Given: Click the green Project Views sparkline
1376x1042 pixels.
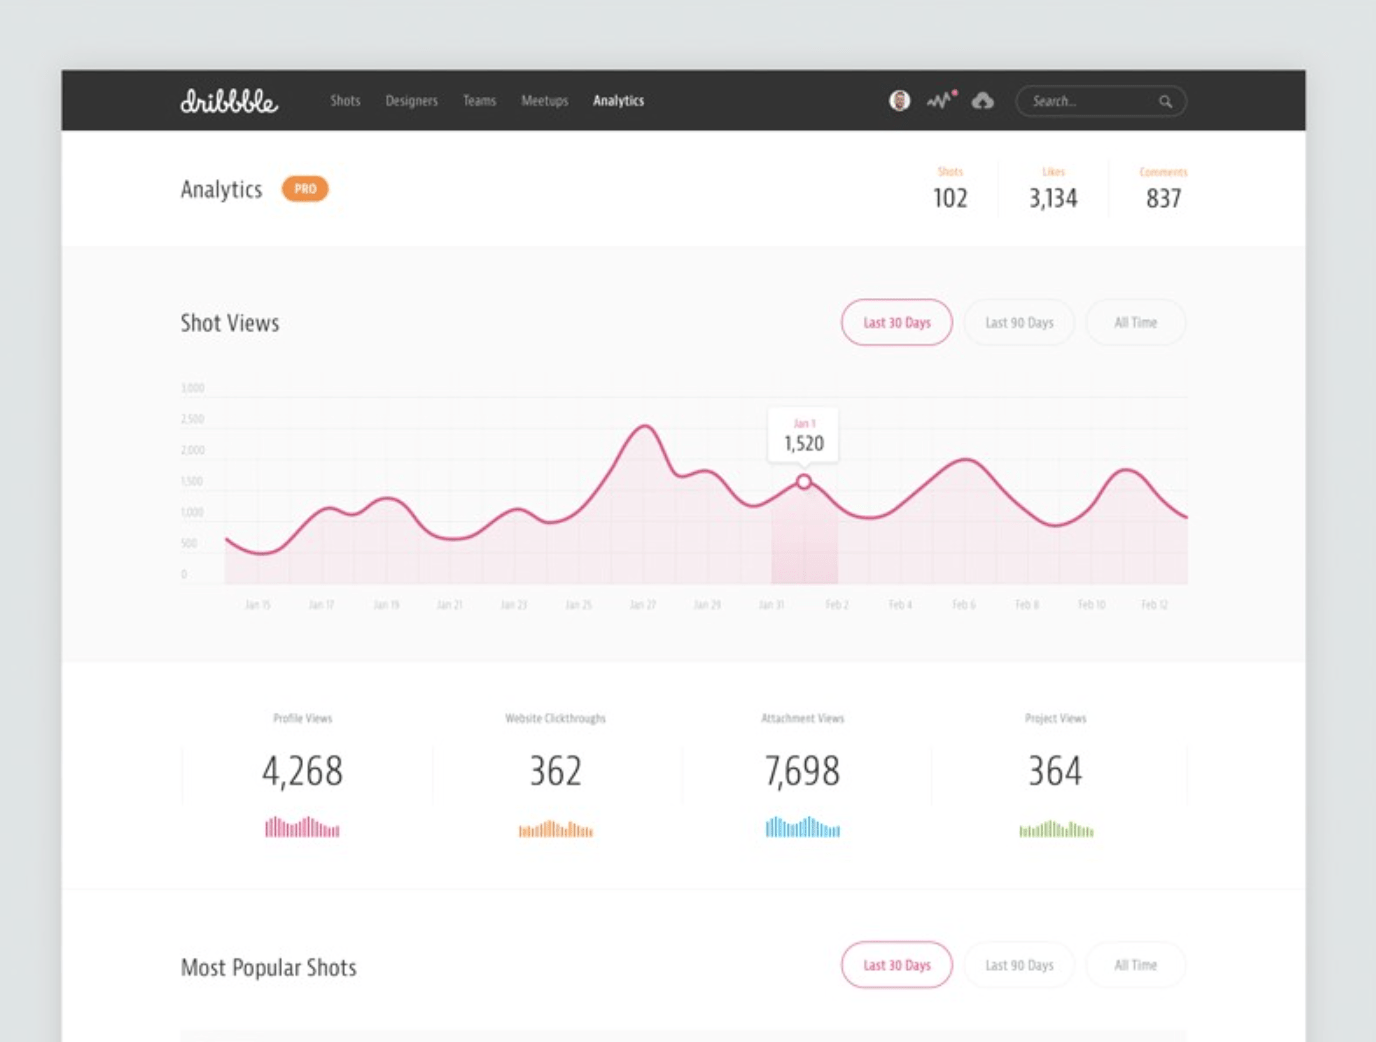Looking at the screenshot, I should point(1056,829).
